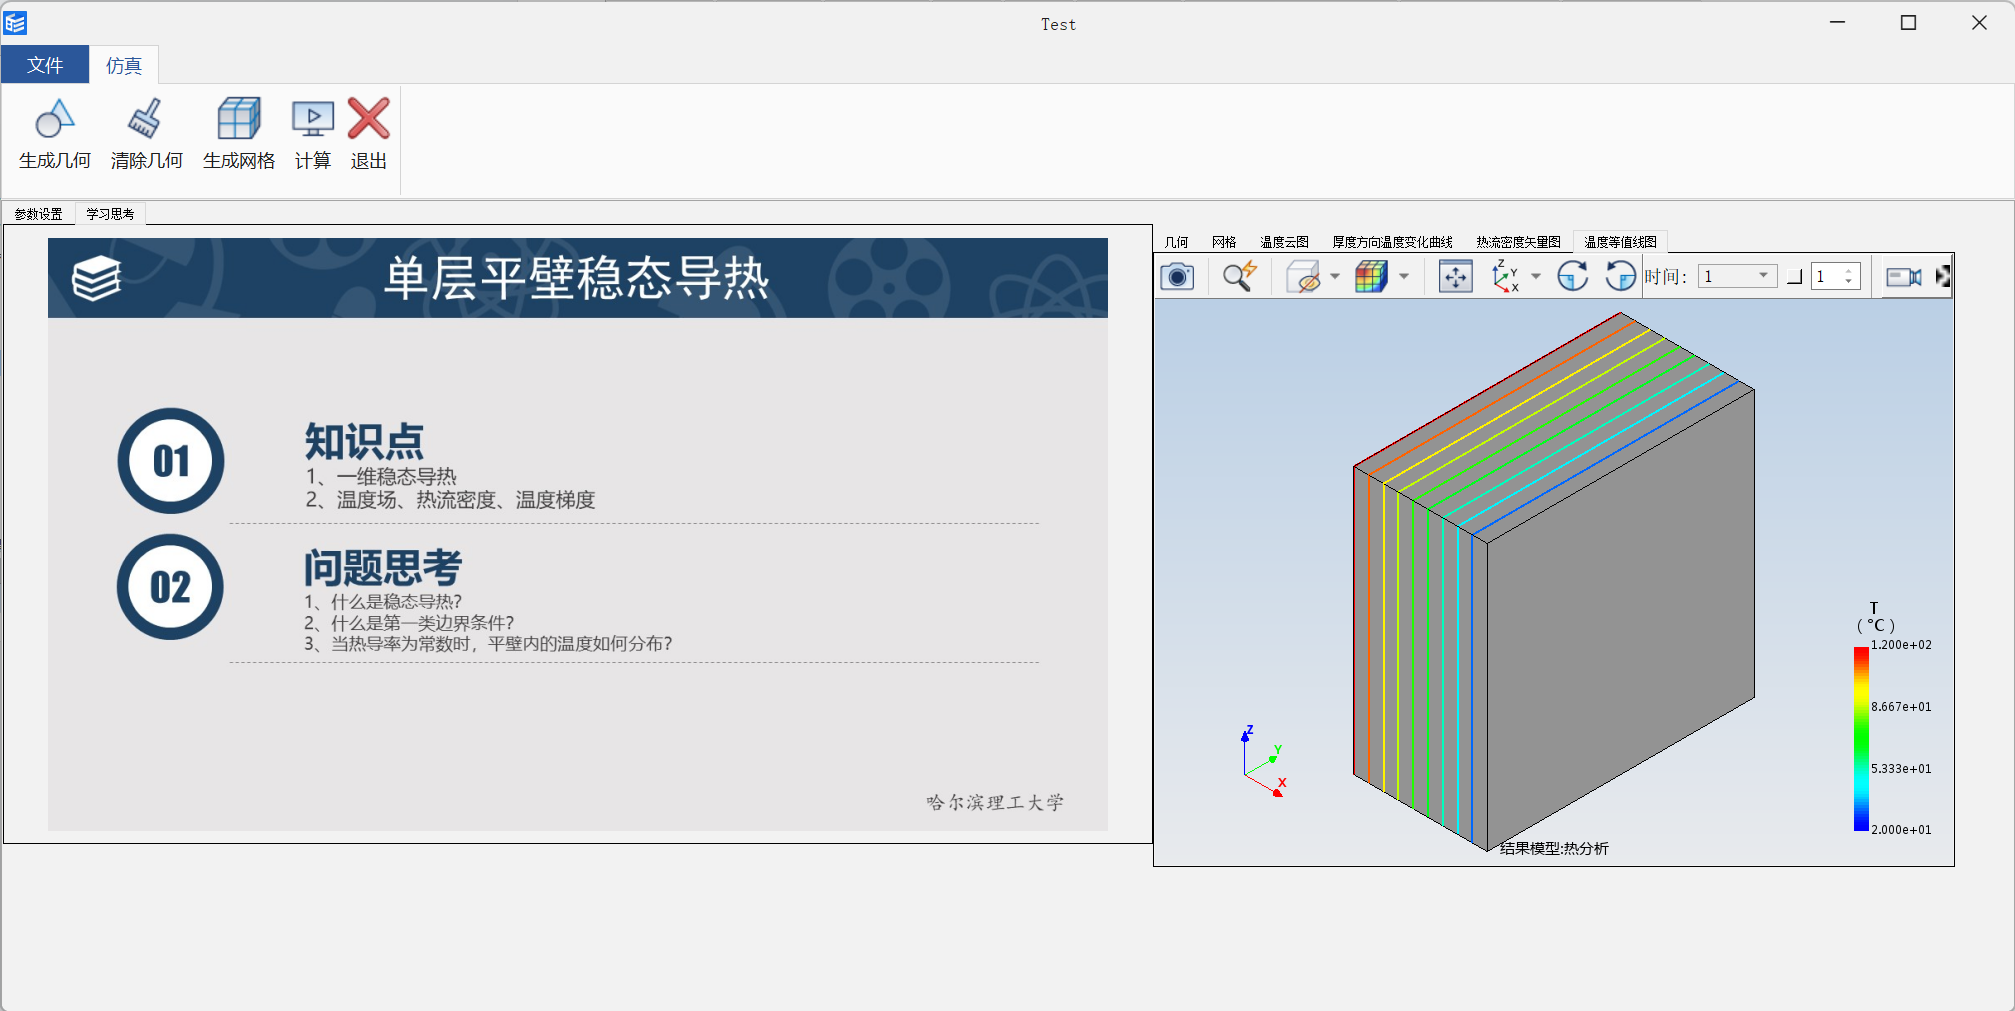Click text '2、温度场、热流密度、温度梯度'
The width and height of the screenshot is (2015, 1011).
pos(450,499)
